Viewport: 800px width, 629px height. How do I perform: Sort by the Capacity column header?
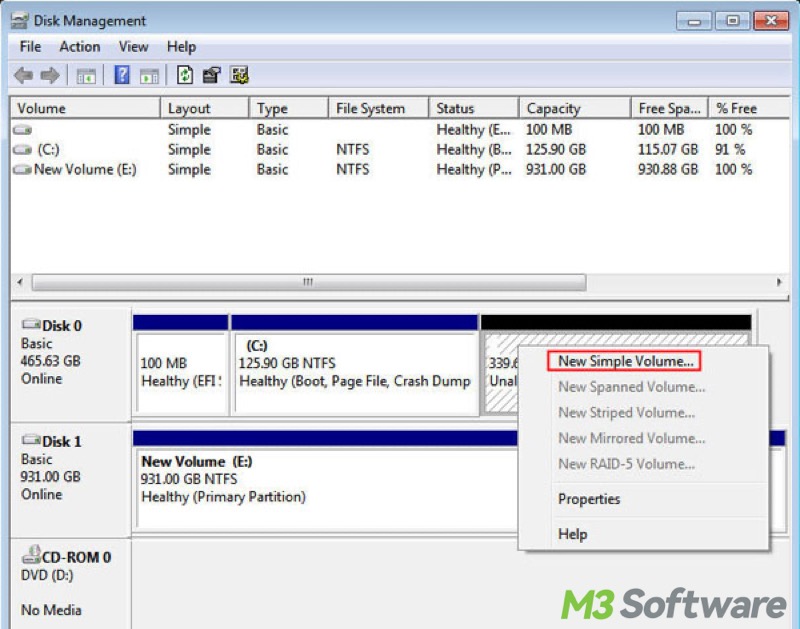(576, 108)
